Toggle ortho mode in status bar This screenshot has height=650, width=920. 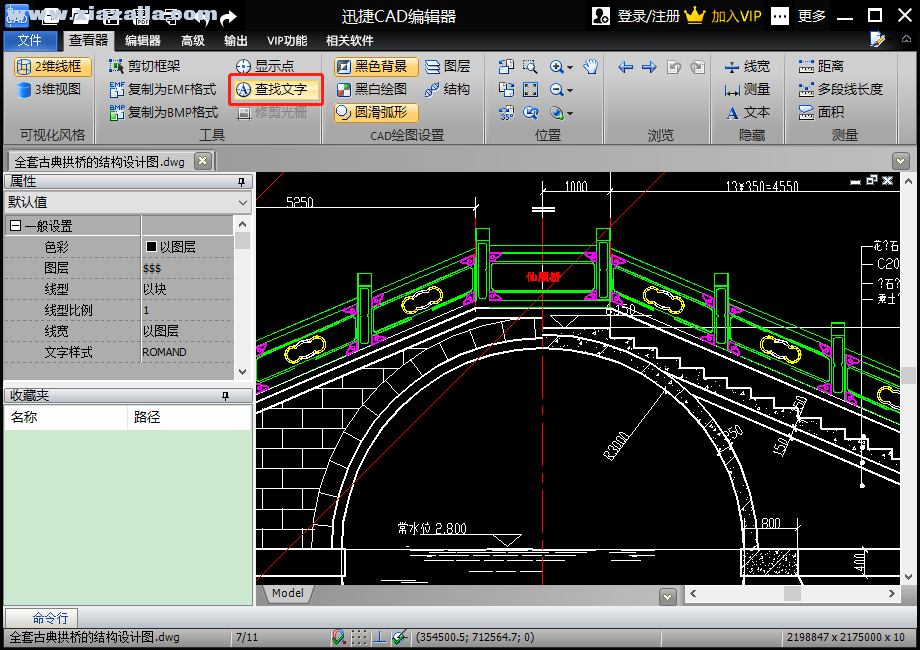(380, 637)
